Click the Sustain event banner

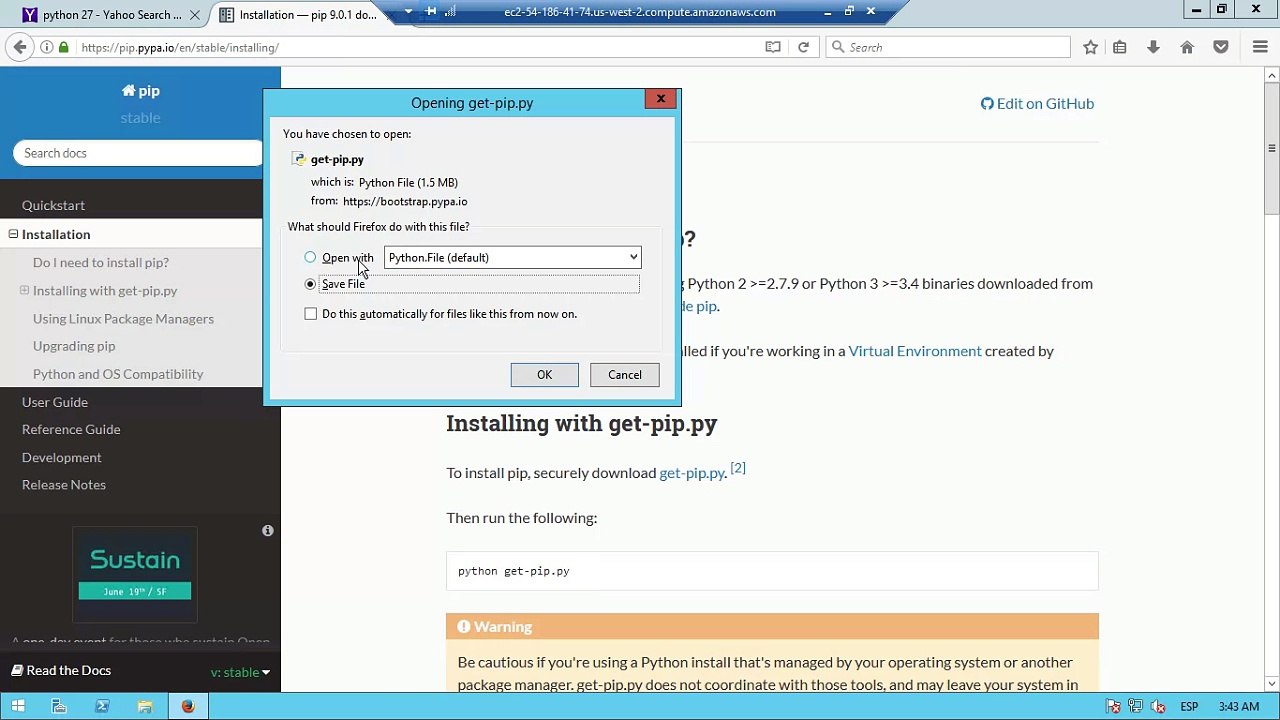pyautogui.click(x=135, y=574)
